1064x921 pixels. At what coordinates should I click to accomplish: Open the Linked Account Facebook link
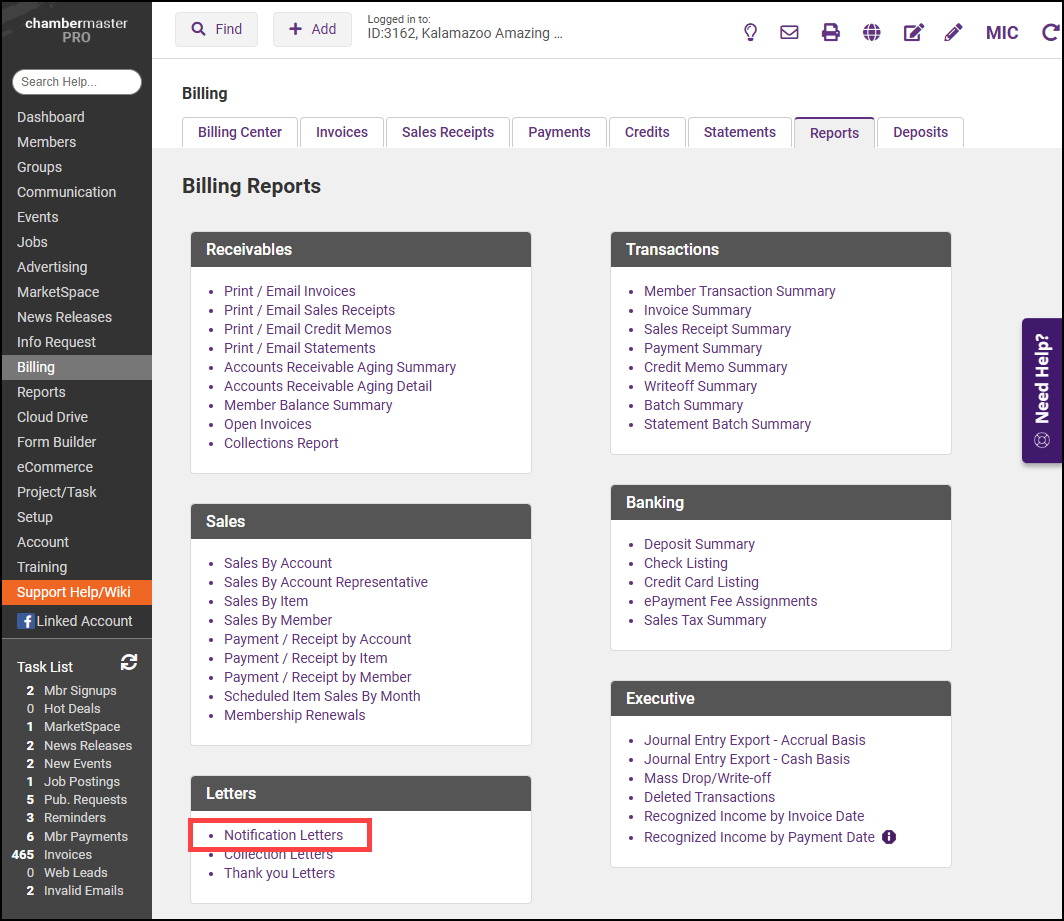tap(84, 621)
